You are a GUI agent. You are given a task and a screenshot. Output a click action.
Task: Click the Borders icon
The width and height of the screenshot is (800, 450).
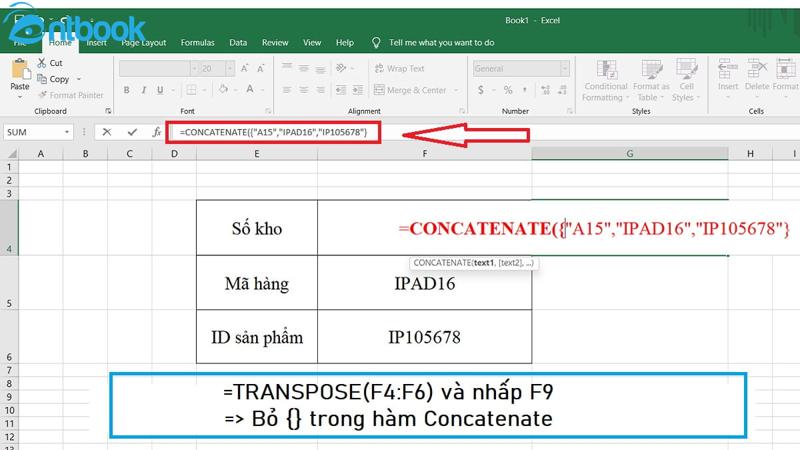click(191, 90)
